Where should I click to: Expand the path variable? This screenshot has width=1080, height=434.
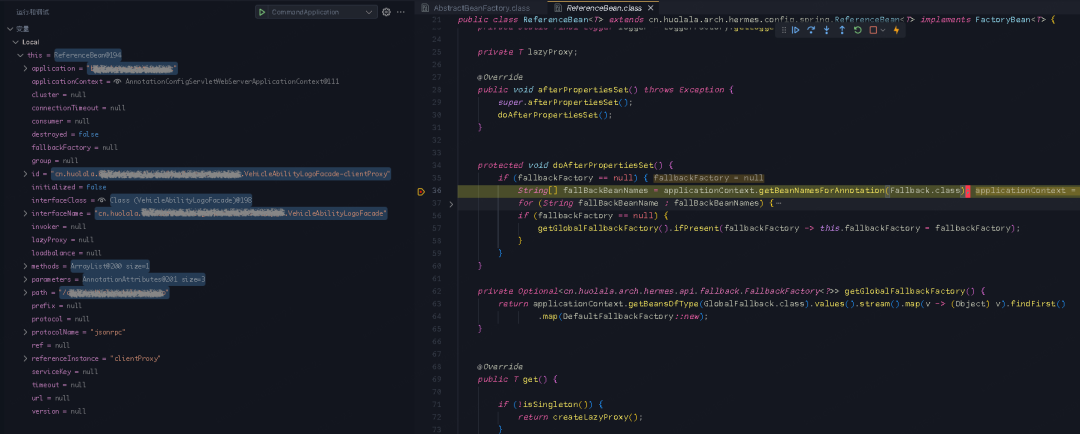(x=25, y=293)
